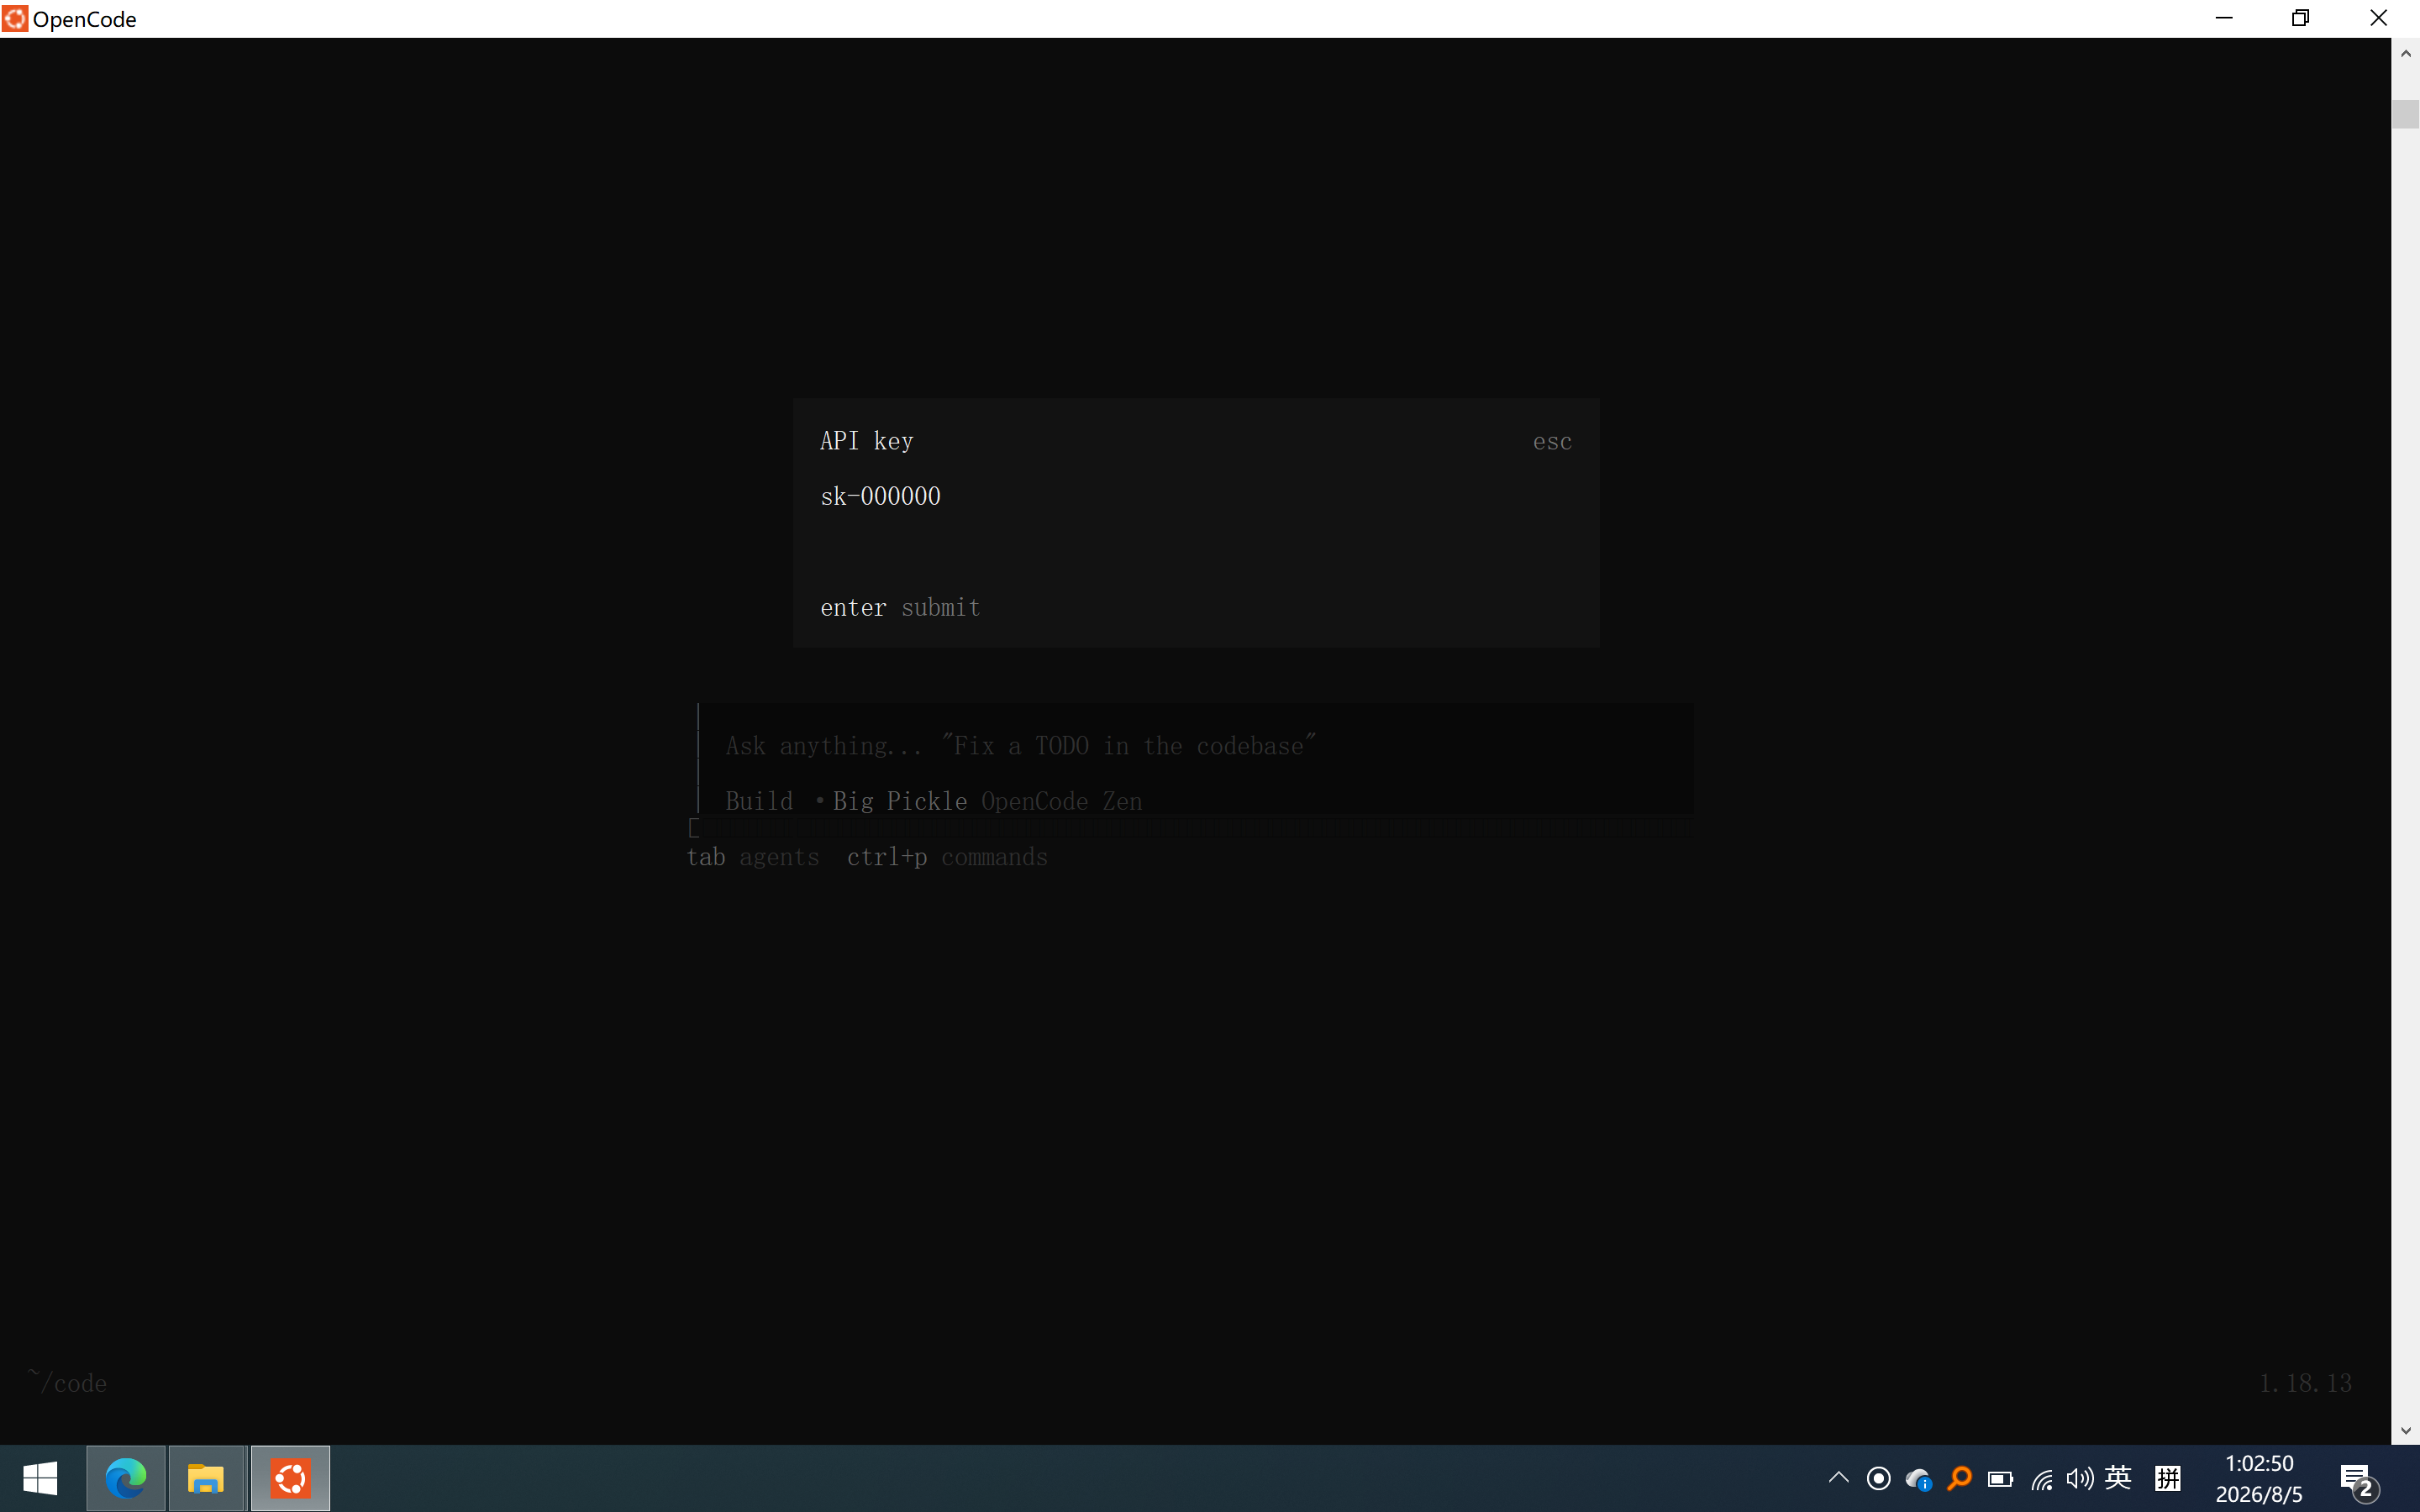The width and height of the screenshot is (2420, 1512).
Task: Open the volume speaker icon
Action: coord(2079,1479)
